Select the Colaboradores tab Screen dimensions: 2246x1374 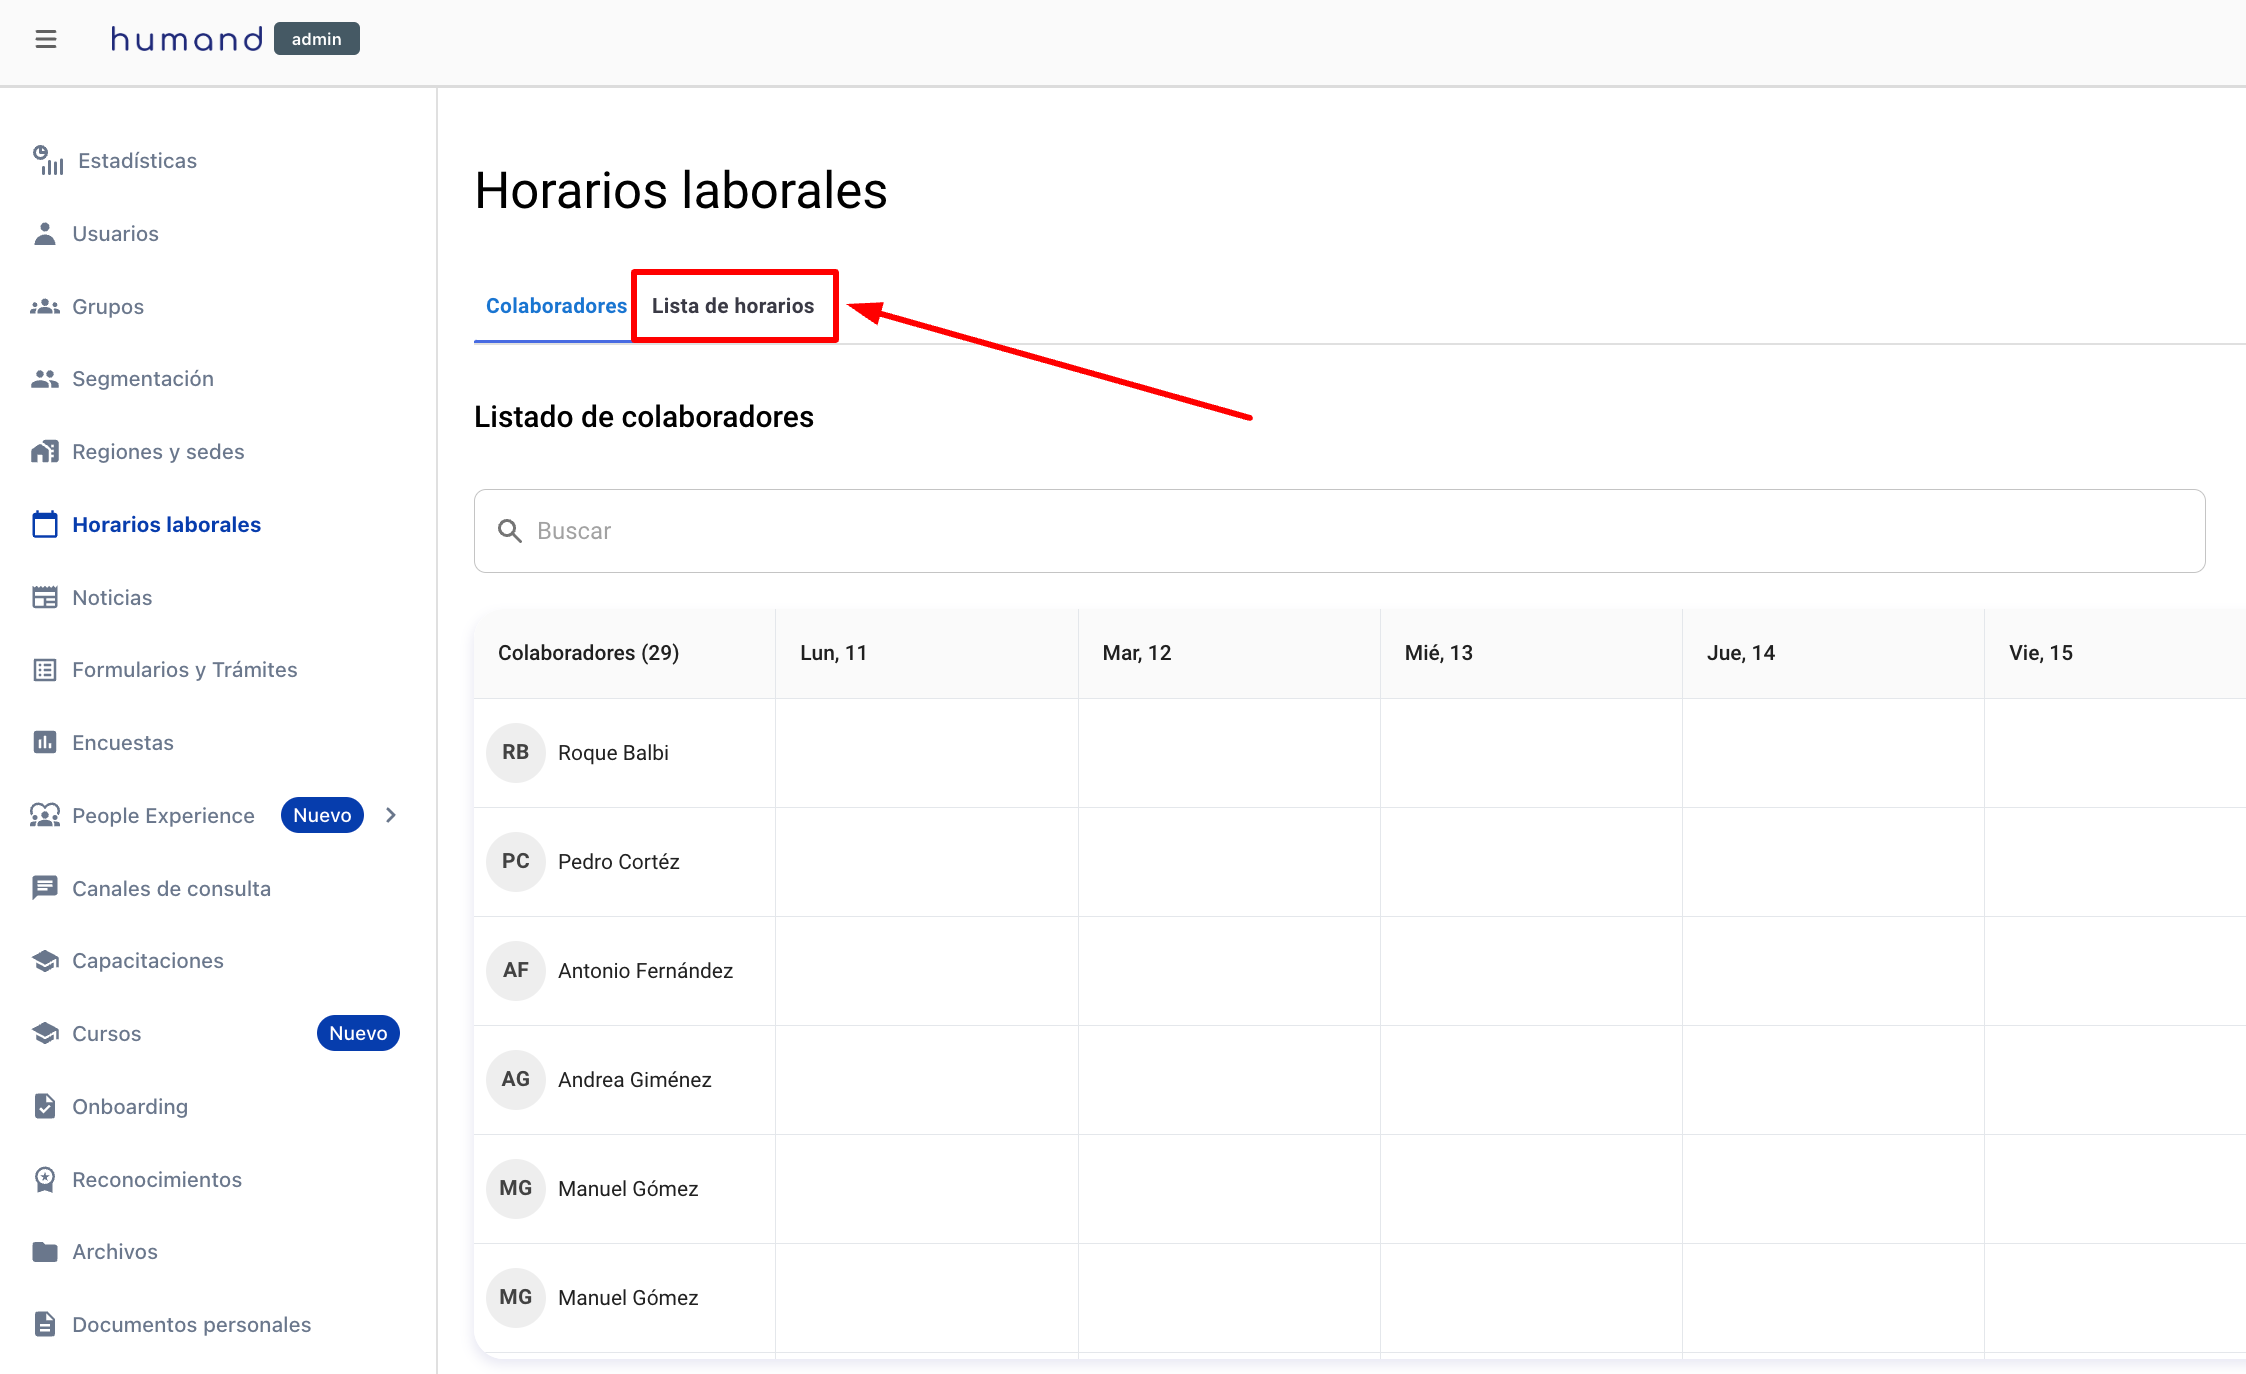(x=556, y=306)
